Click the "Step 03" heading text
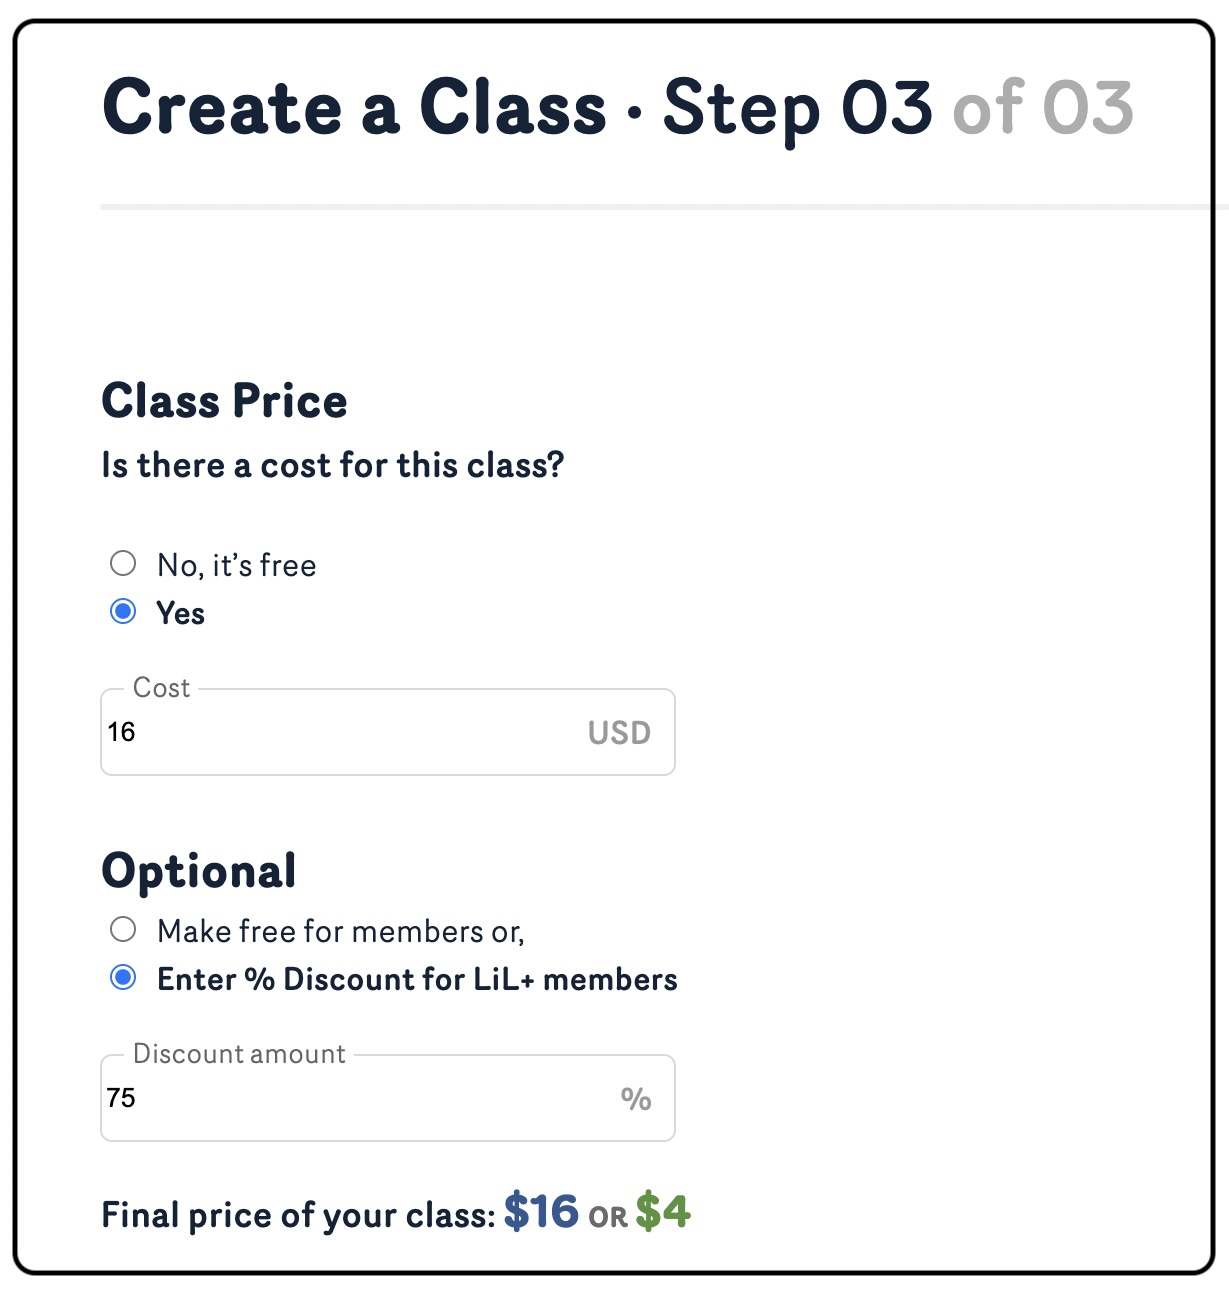The image size is (1229, 1292). (797, 107)
